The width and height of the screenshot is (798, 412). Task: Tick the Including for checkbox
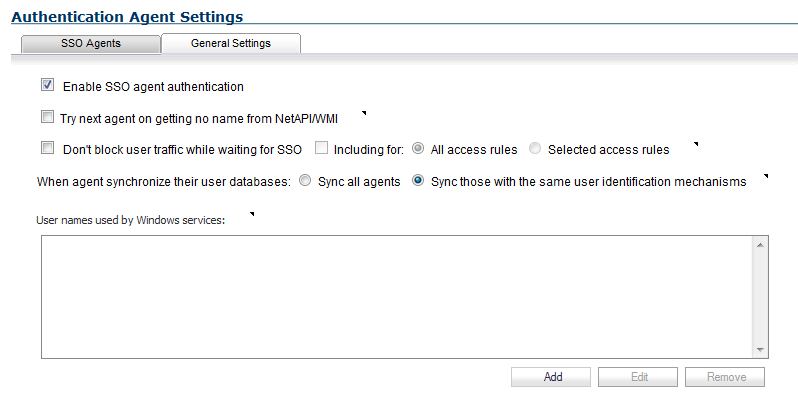pos(321,148)
